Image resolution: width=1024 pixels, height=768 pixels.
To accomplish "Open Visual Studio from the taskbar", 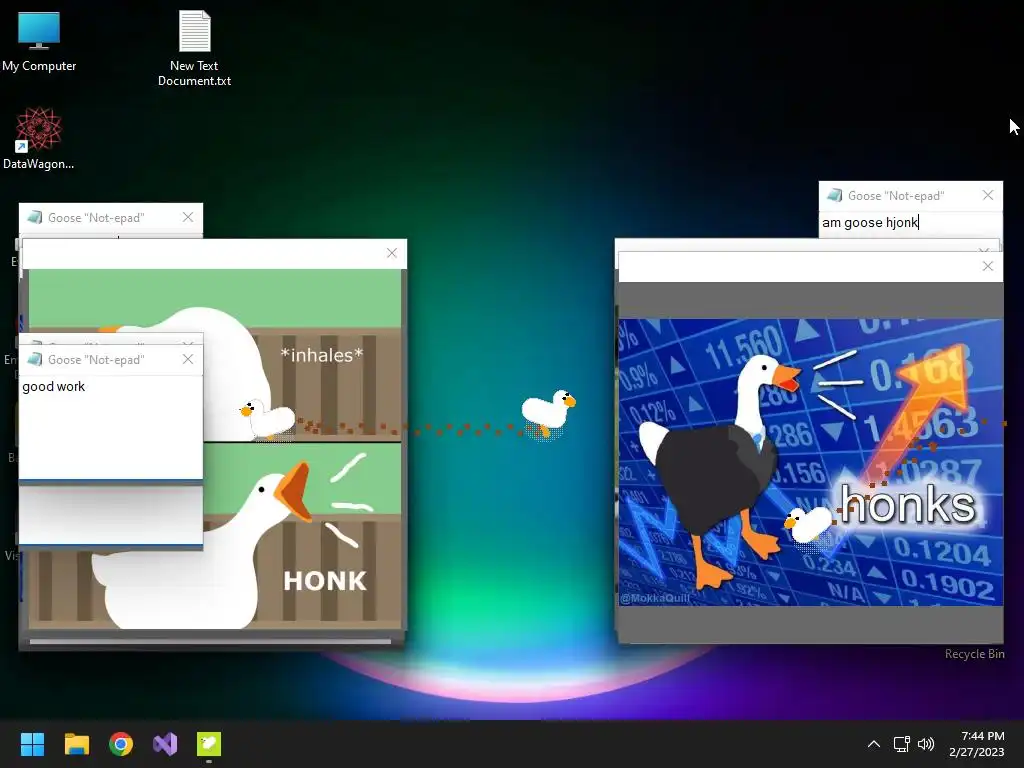I will tap(165, 744).
